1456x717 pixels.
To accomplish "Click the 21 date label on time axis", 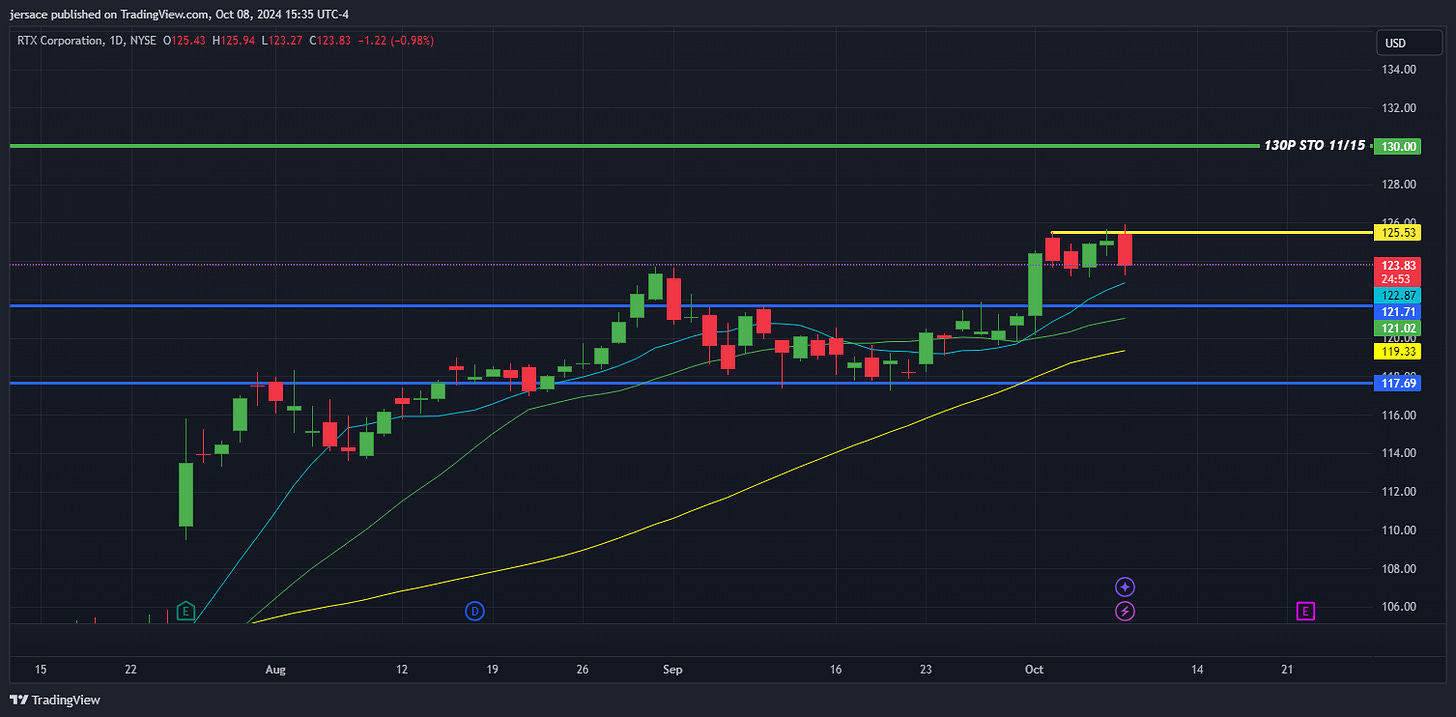I will click(x=1288, y=669).
